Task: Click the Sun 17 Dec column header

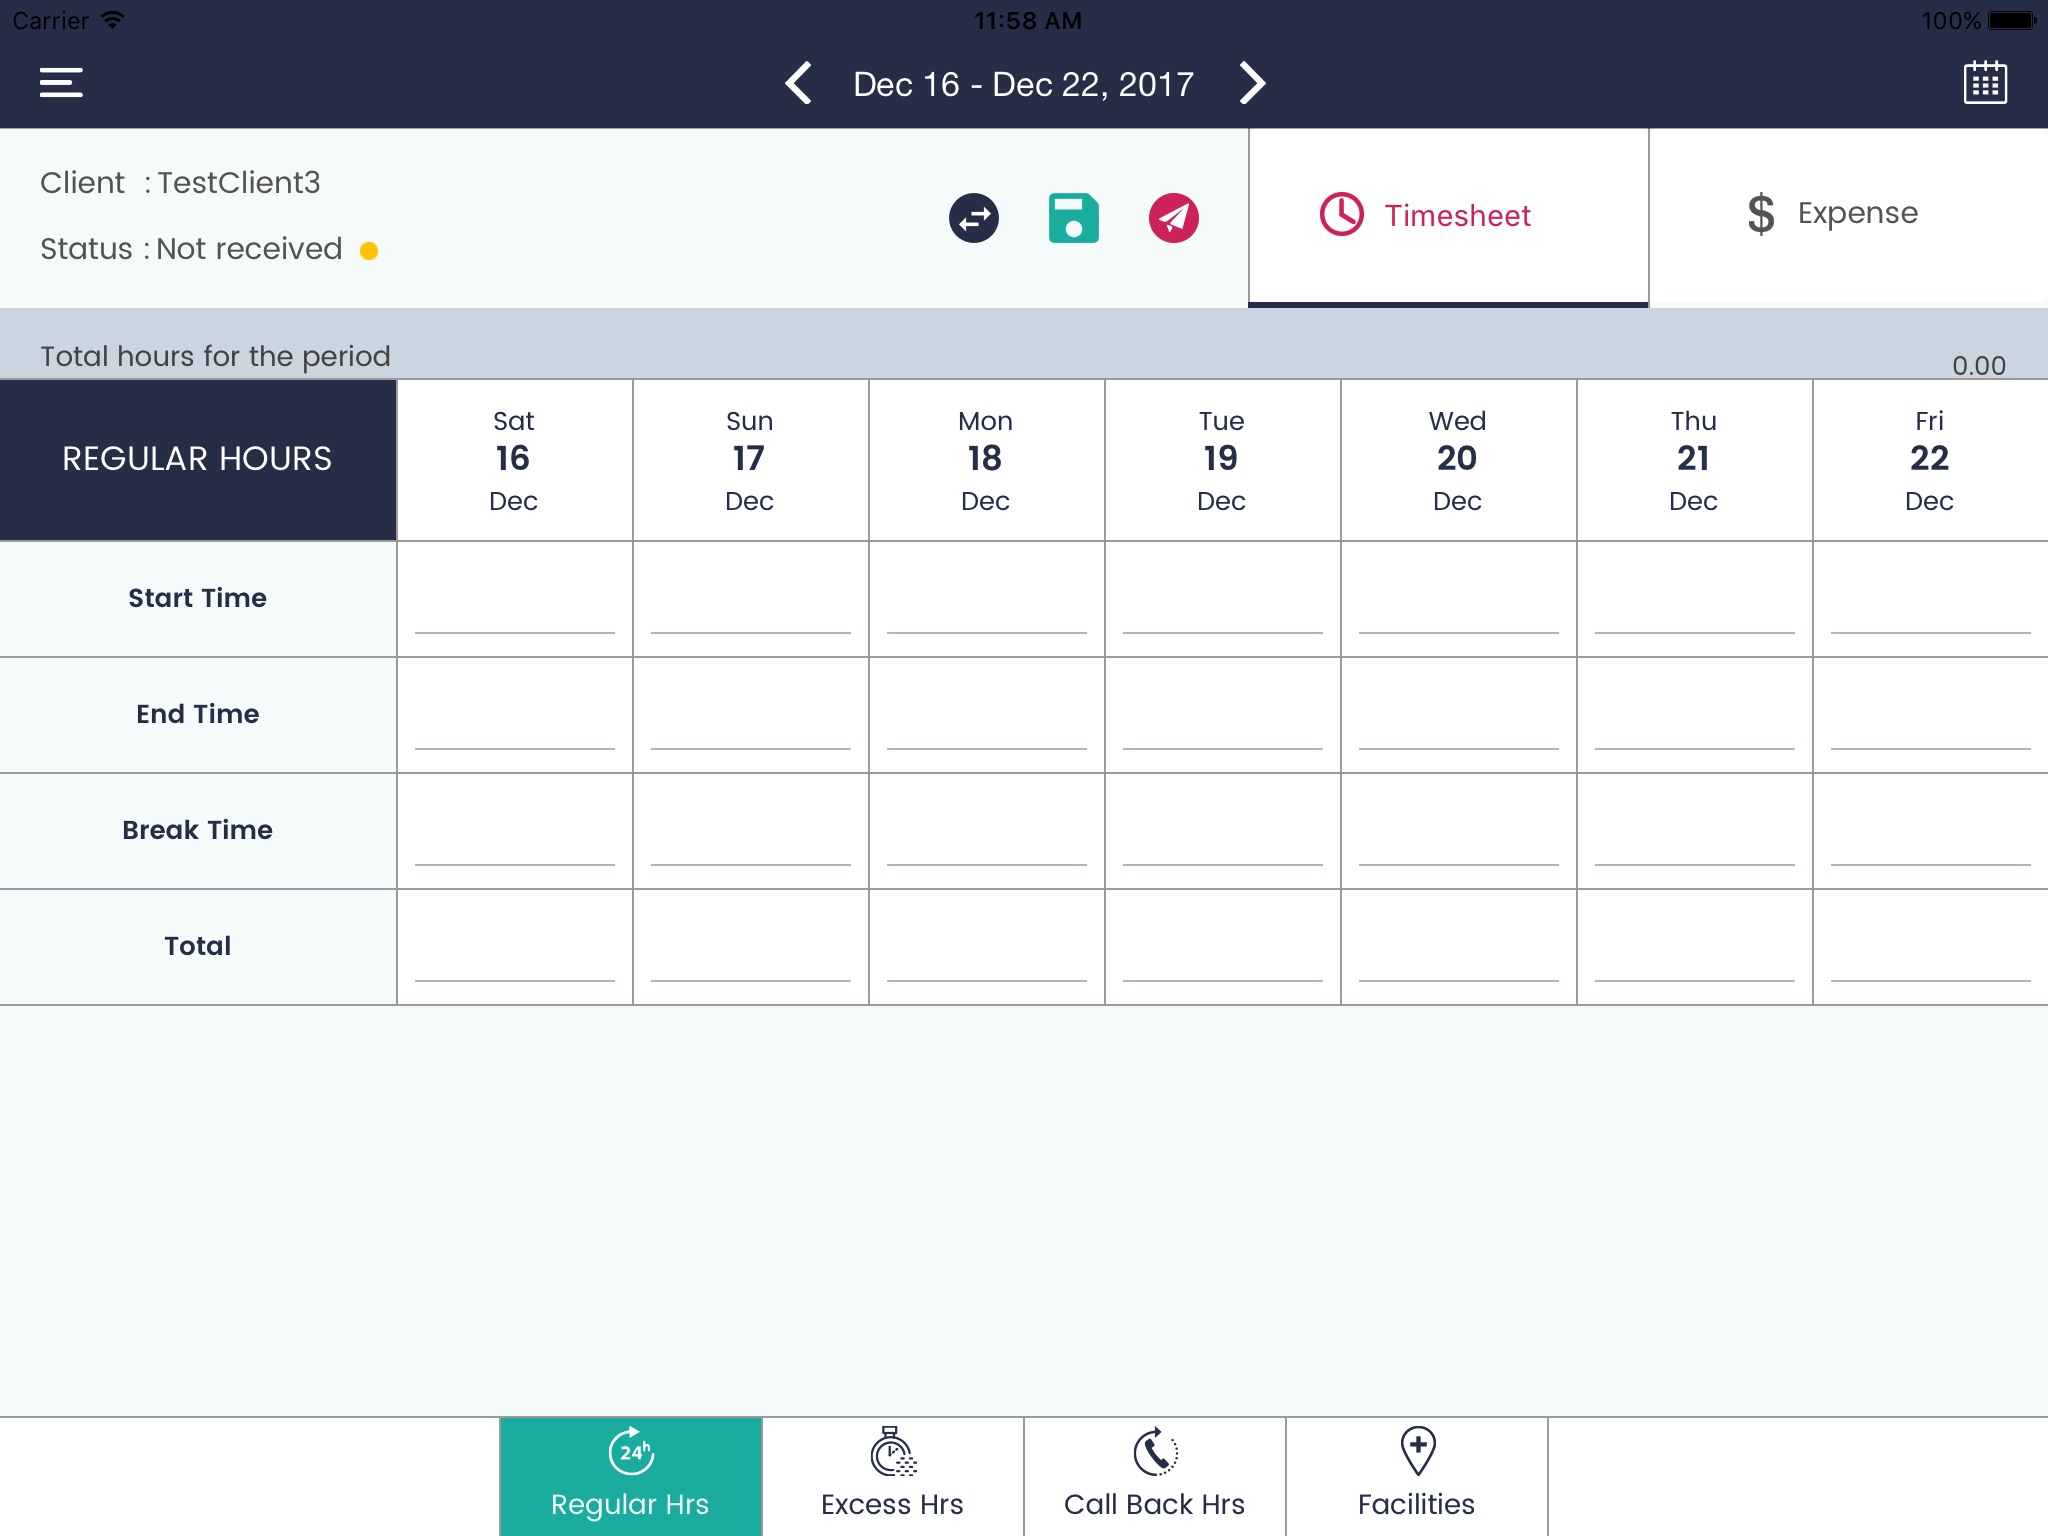Action: coord(751,460)
